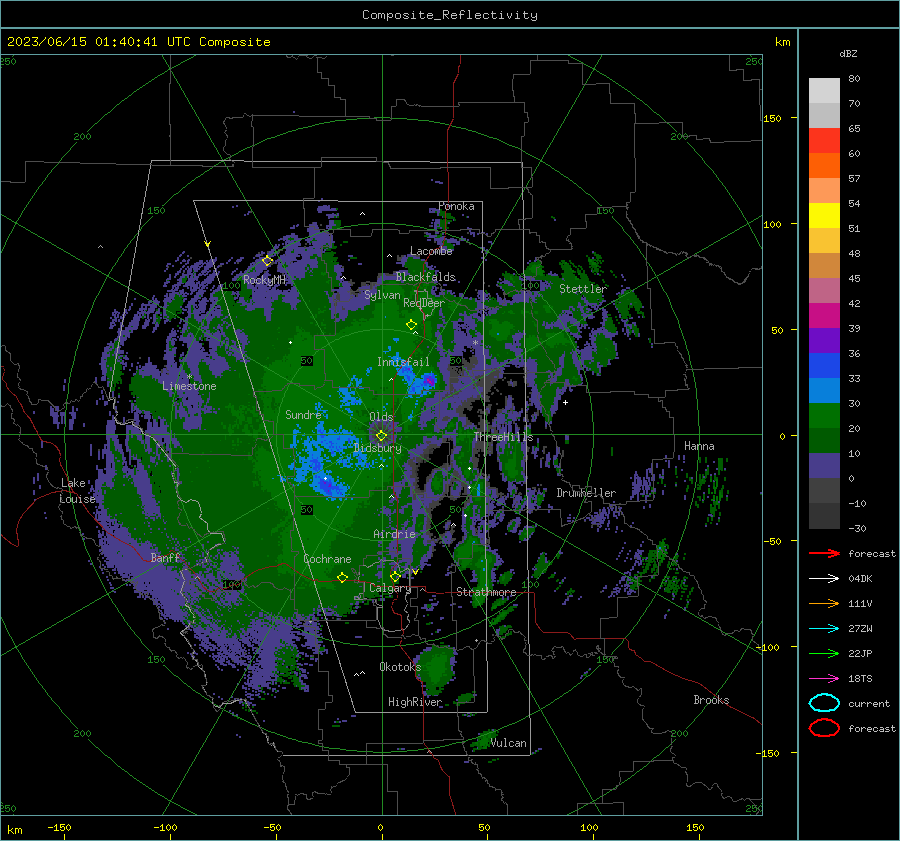The image size is (900, 841).
Task: Click the small magenta high-reflectivity cell near Innisfail
Action: [x=429, y=381]
